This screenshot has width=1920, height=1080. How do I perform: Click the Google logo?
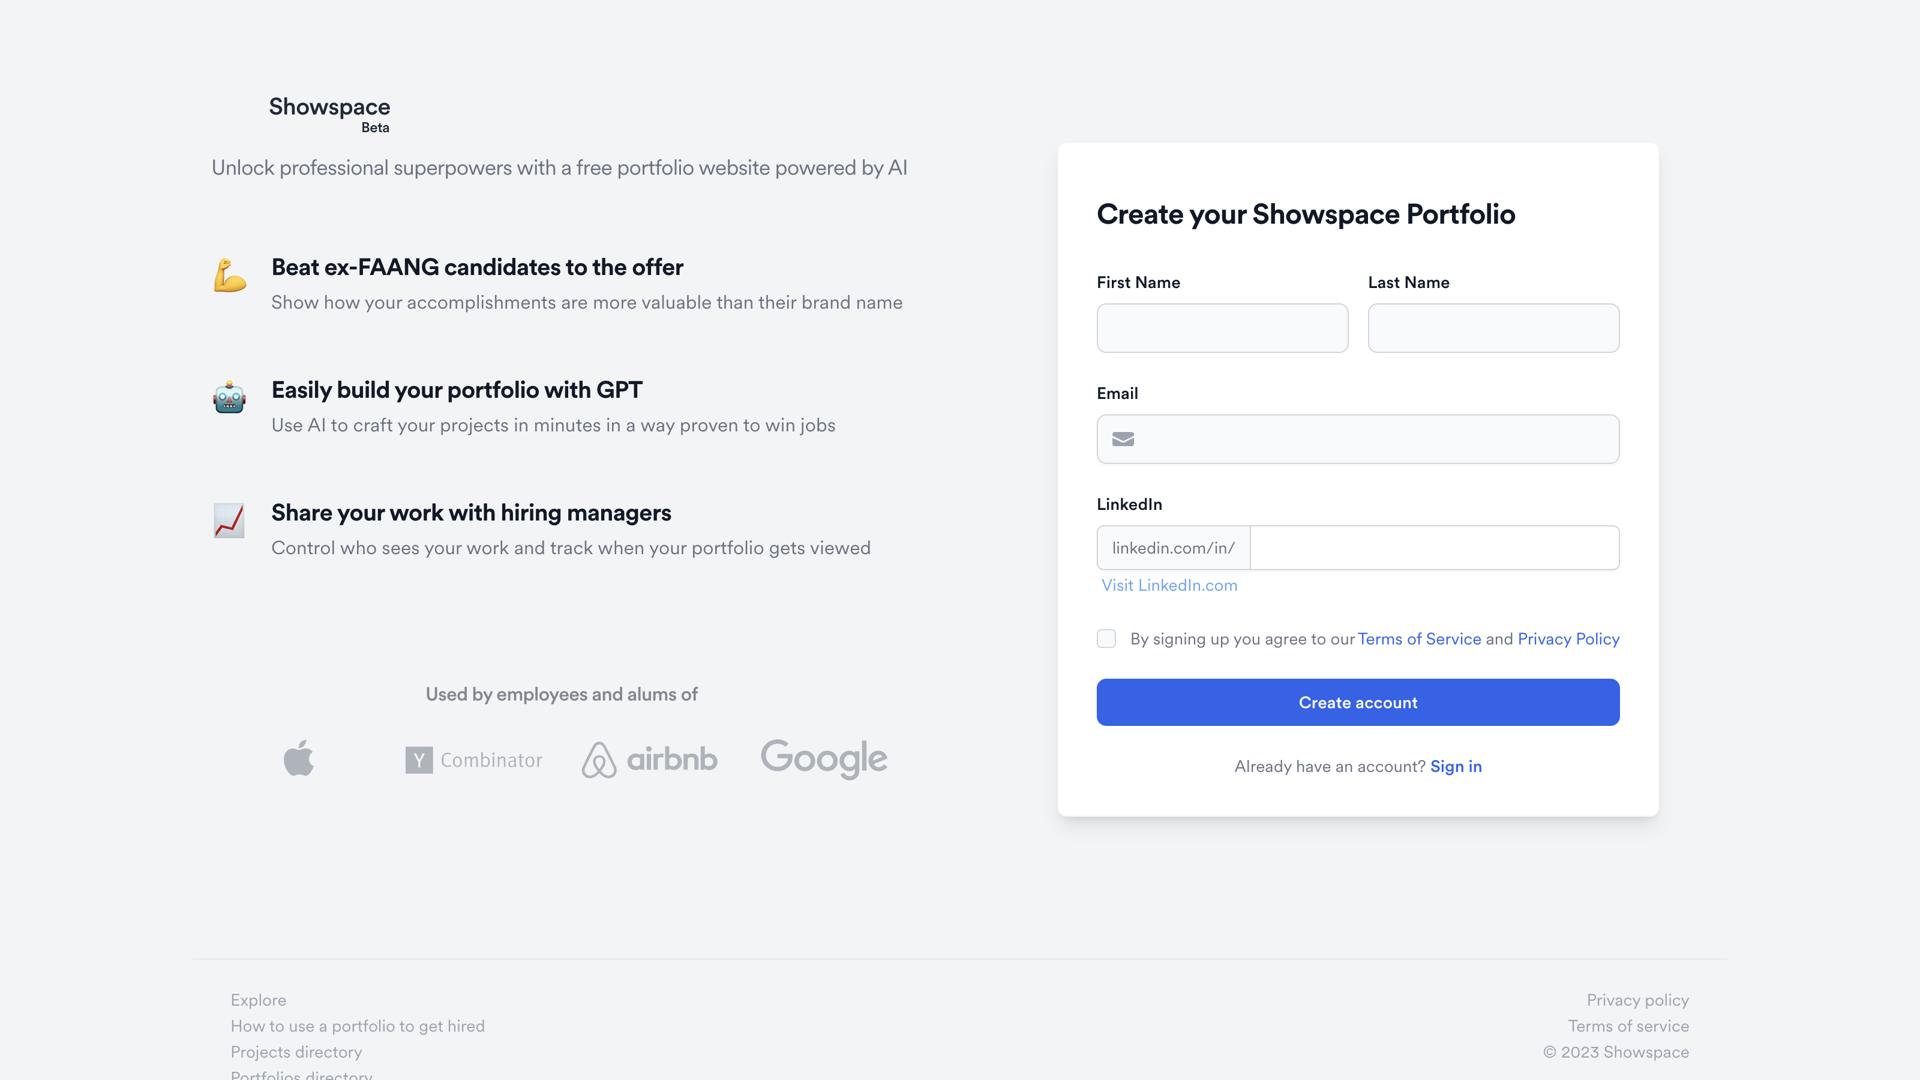(x=823, y=759)
